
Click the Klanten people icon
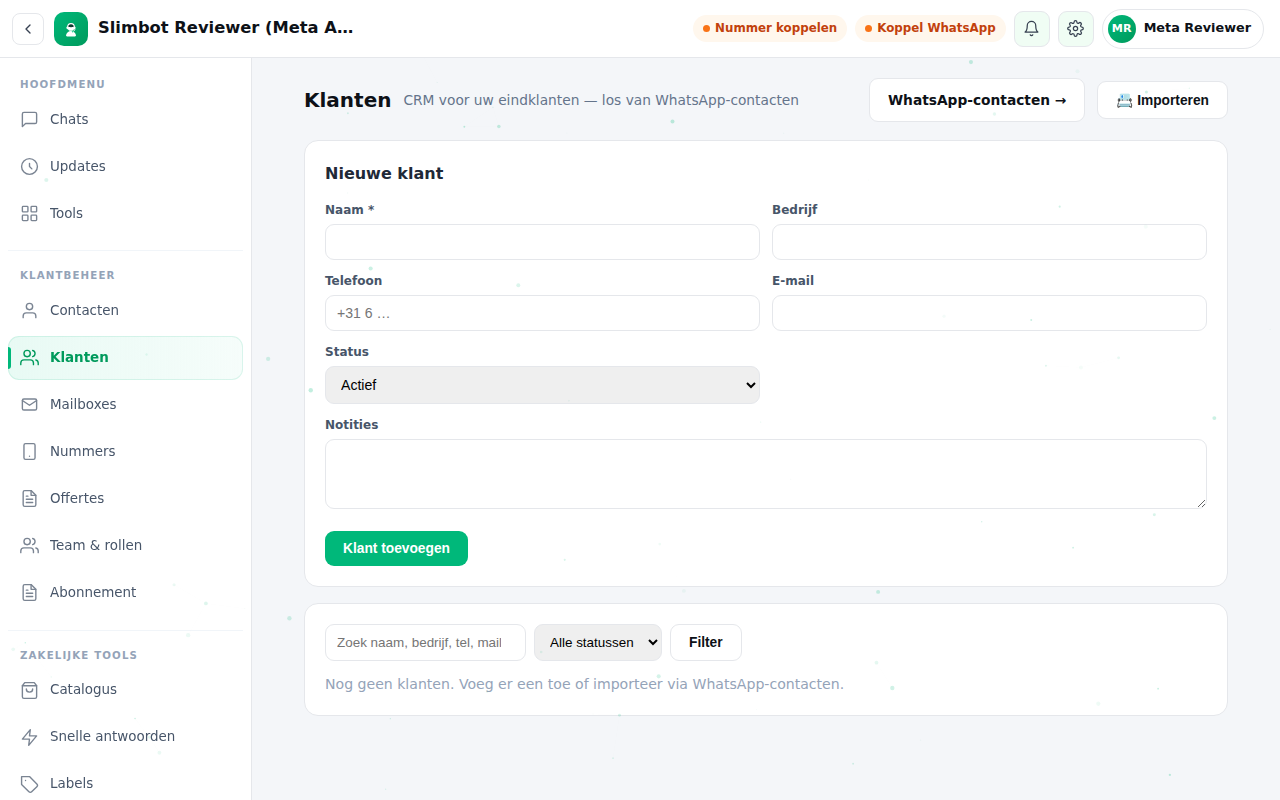(x=30, y=357)
